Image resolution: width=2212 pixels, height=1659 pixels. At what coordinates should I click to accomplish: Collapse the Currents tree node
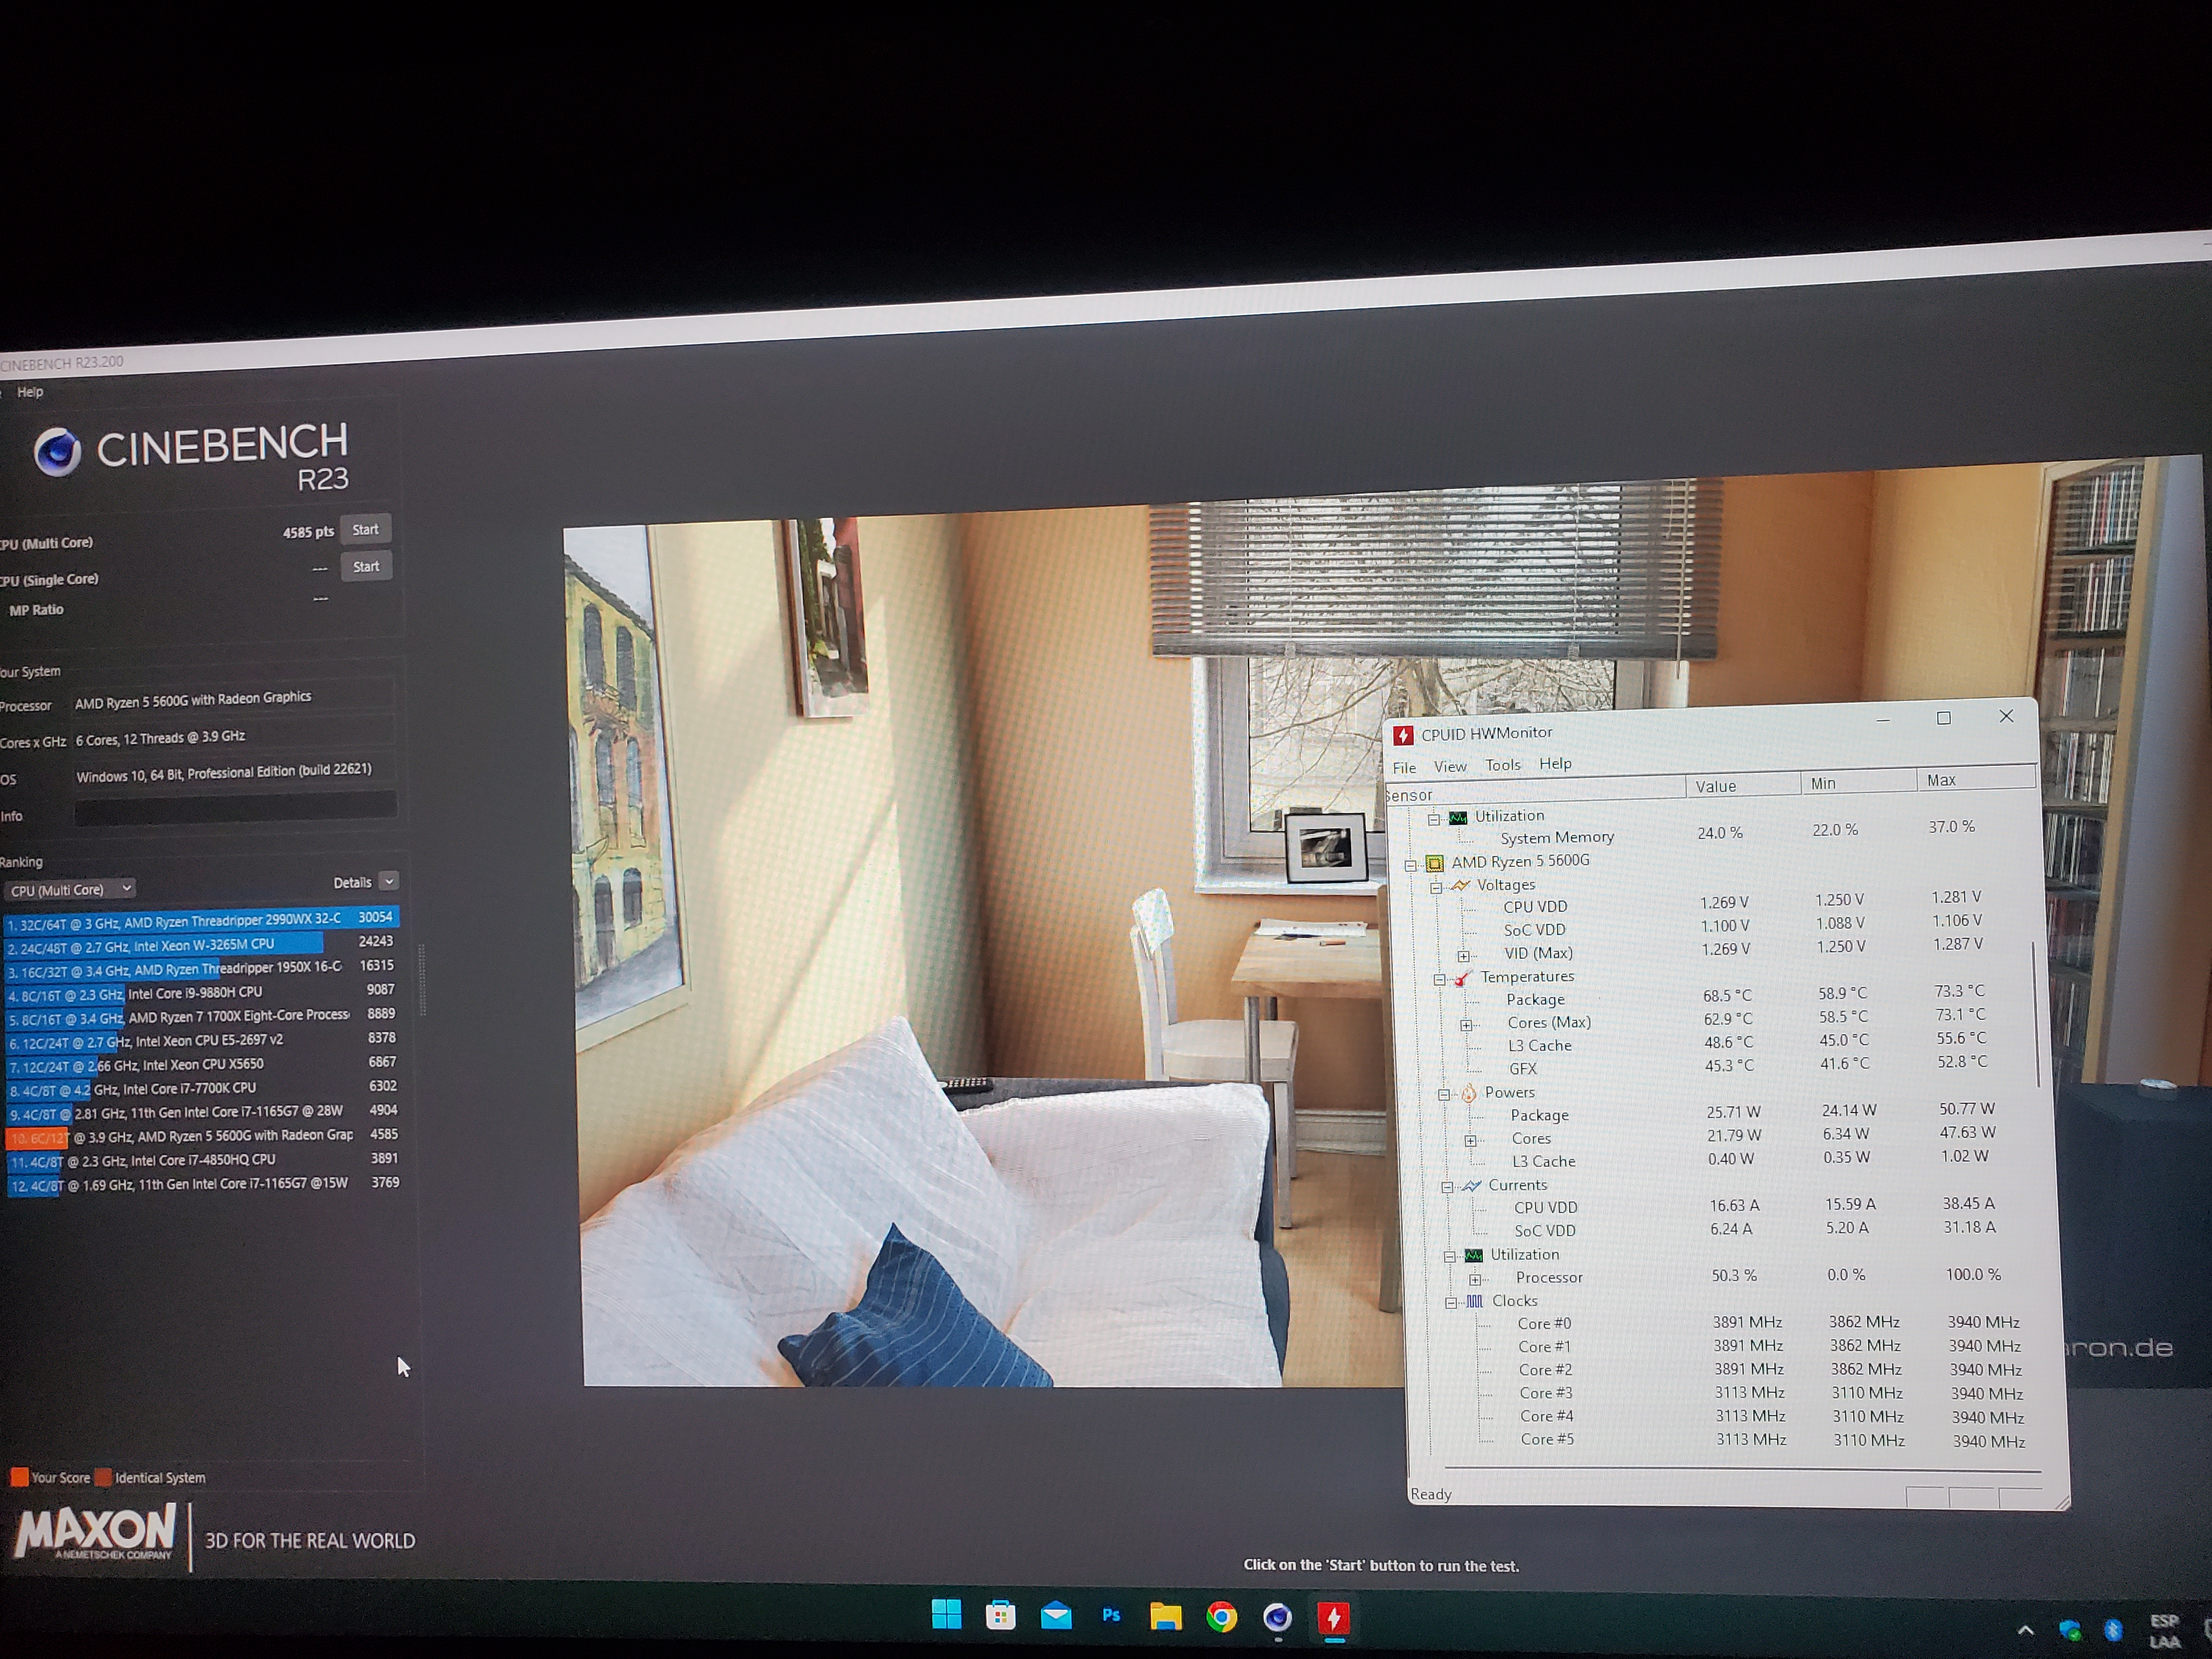click(1447, 1188)
